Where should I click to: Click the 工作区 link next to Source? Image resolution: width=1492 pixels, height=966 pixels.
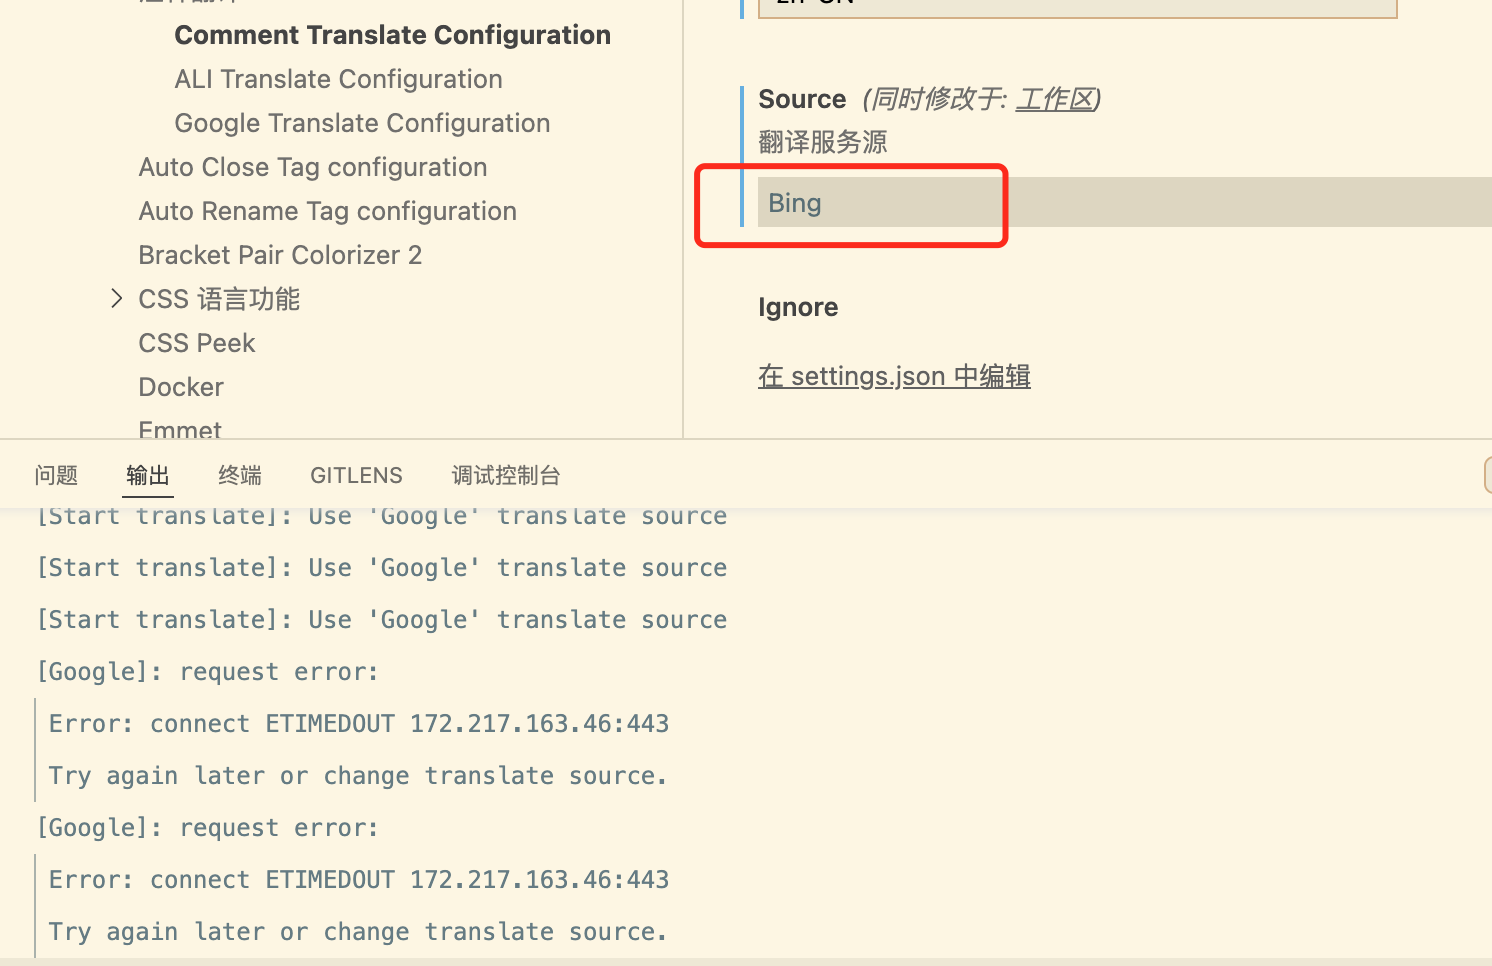pyautogui.click(x=1055, y=99)
